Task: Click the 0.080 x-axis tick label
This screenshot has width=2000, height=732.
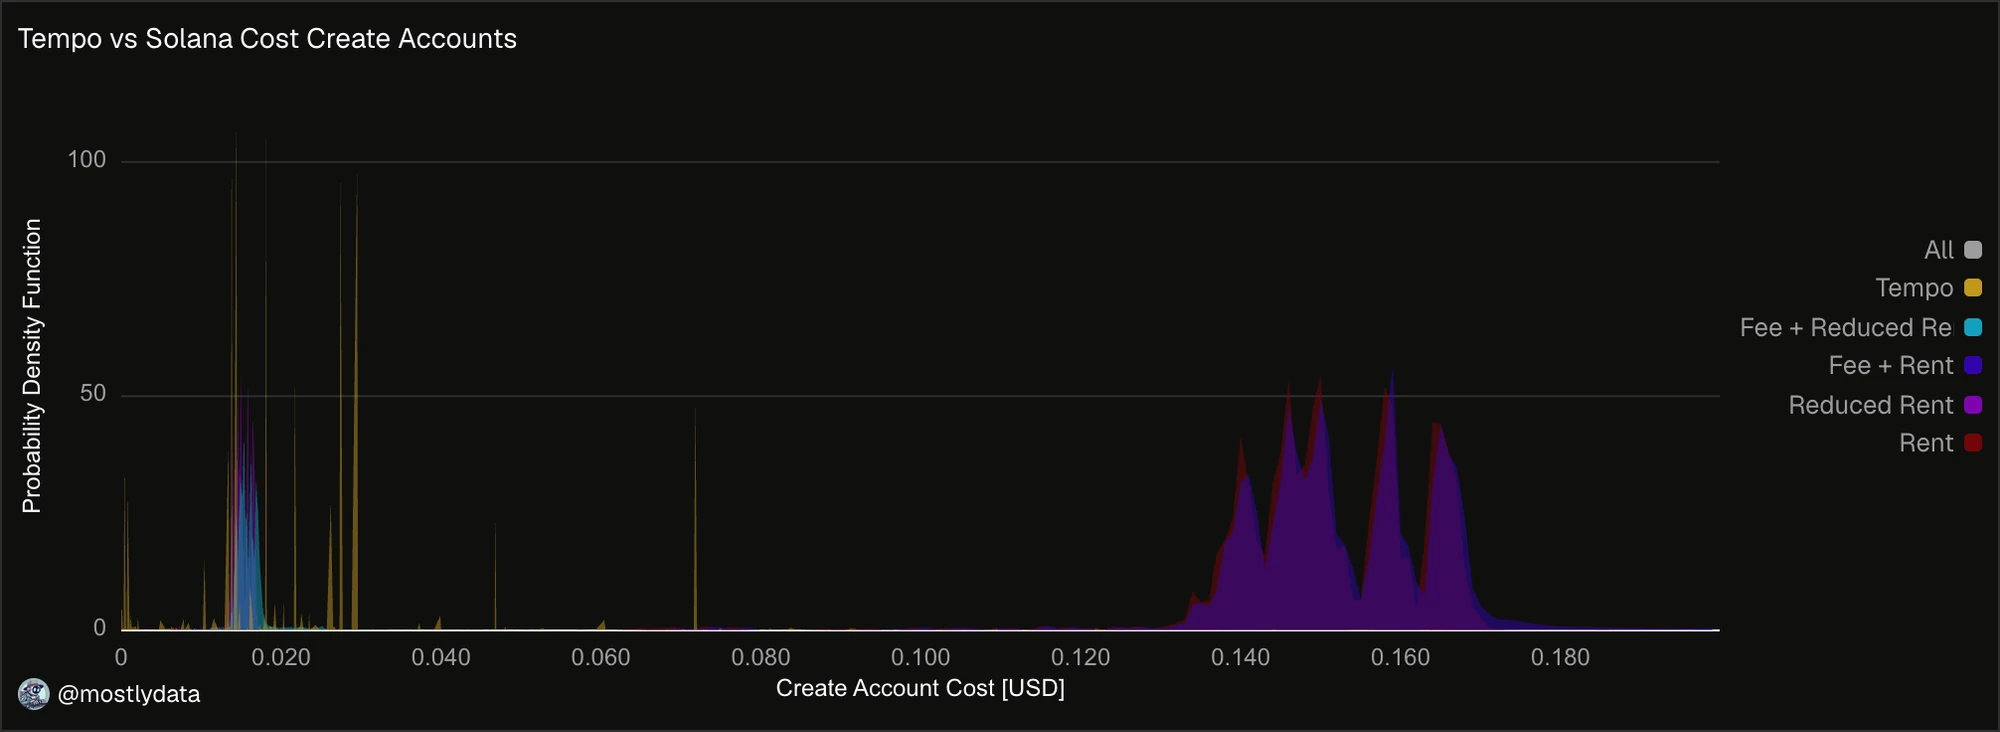Action: (x=761, y=658)
